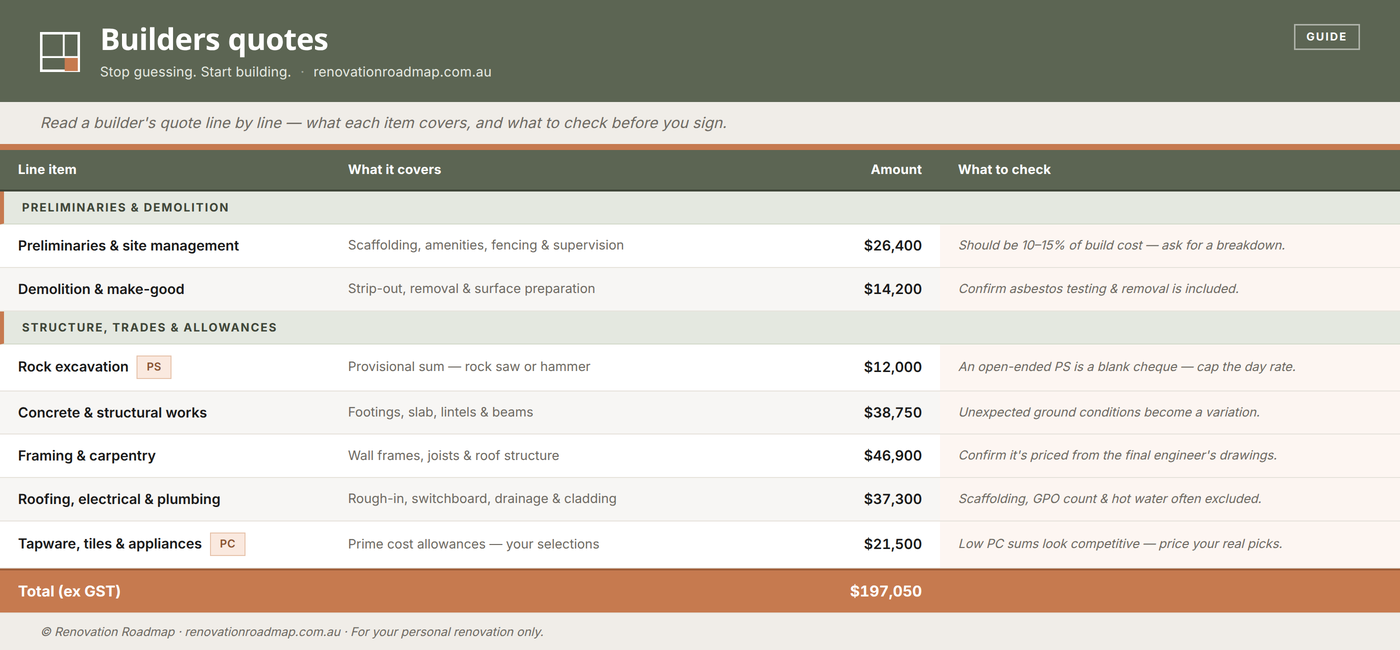Click the PC badge beside Tapware, tiles & appliances
This screenshot has width=1400, height=650.
click(x=227, y=544)
